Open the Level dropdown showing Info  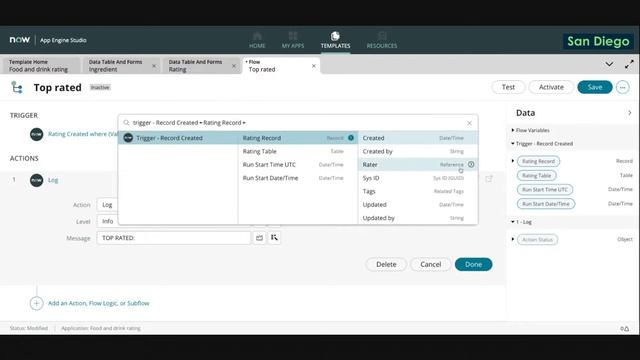pyautogui.click(x=107, y=221)
